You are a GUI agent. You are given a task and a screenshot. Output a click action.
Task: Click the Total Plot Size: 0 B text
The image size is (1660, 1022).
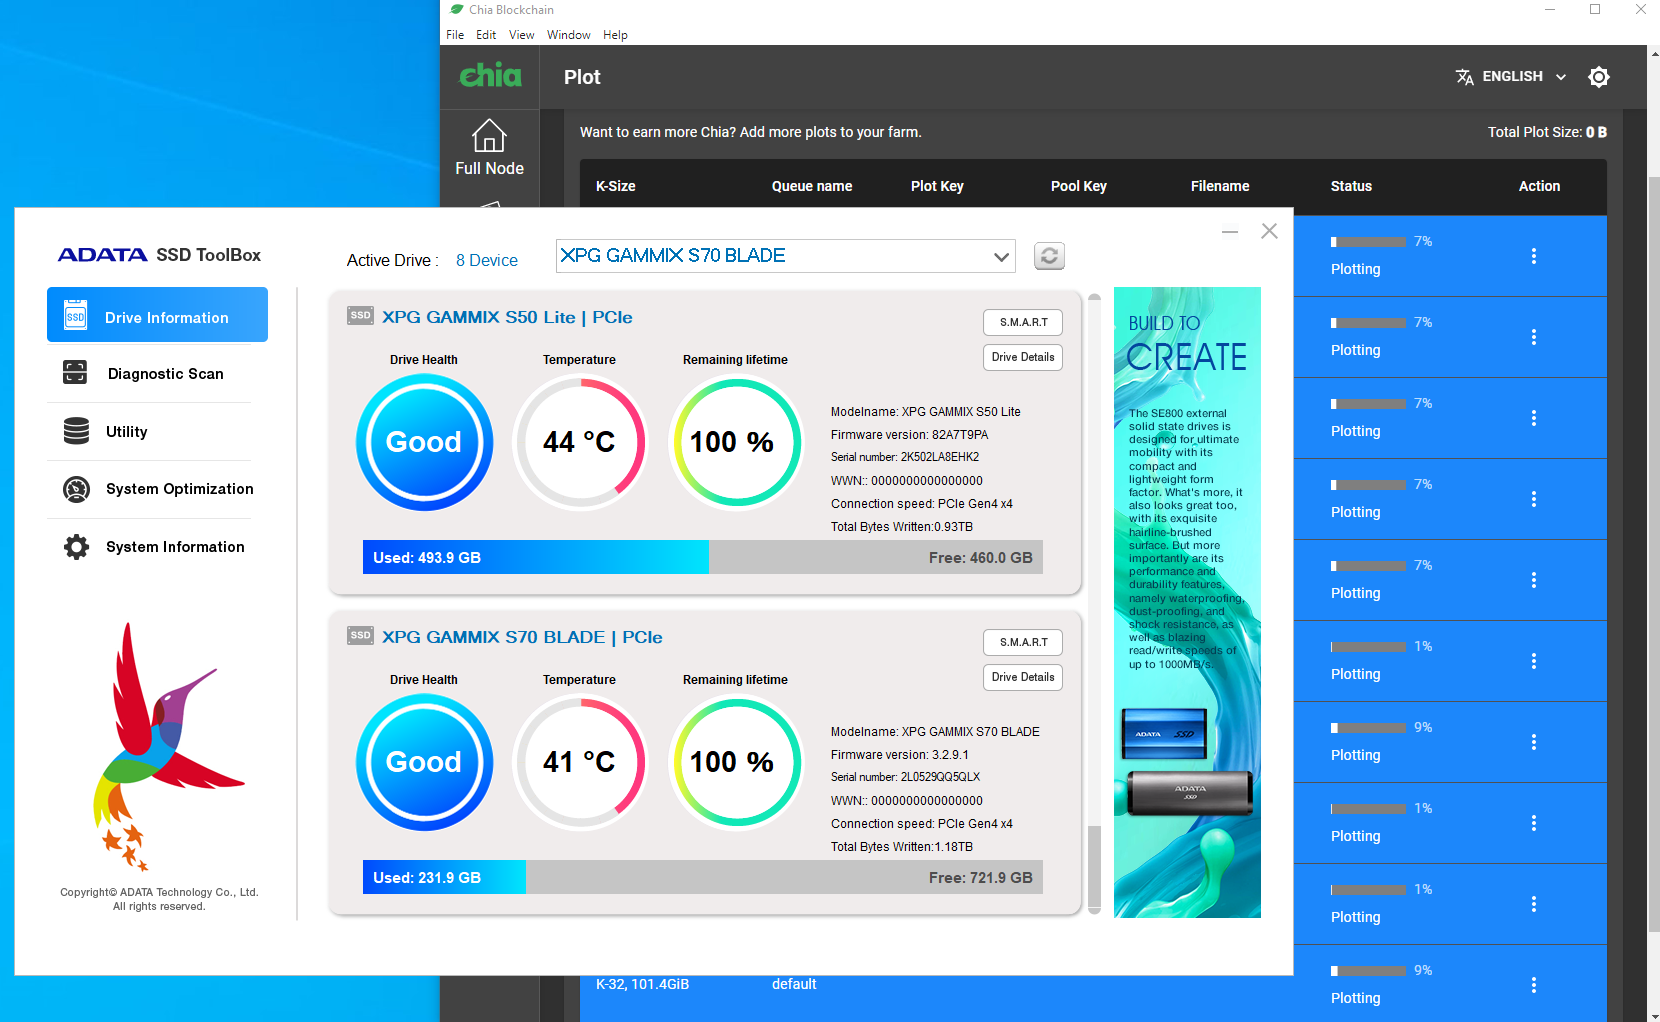click(x=1547, y=132)
